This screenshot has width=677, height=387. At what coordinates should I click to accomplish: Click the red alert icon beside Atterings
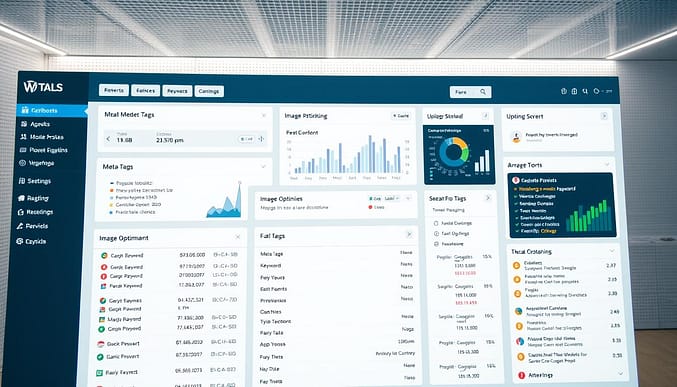click(x=521, y=375)
